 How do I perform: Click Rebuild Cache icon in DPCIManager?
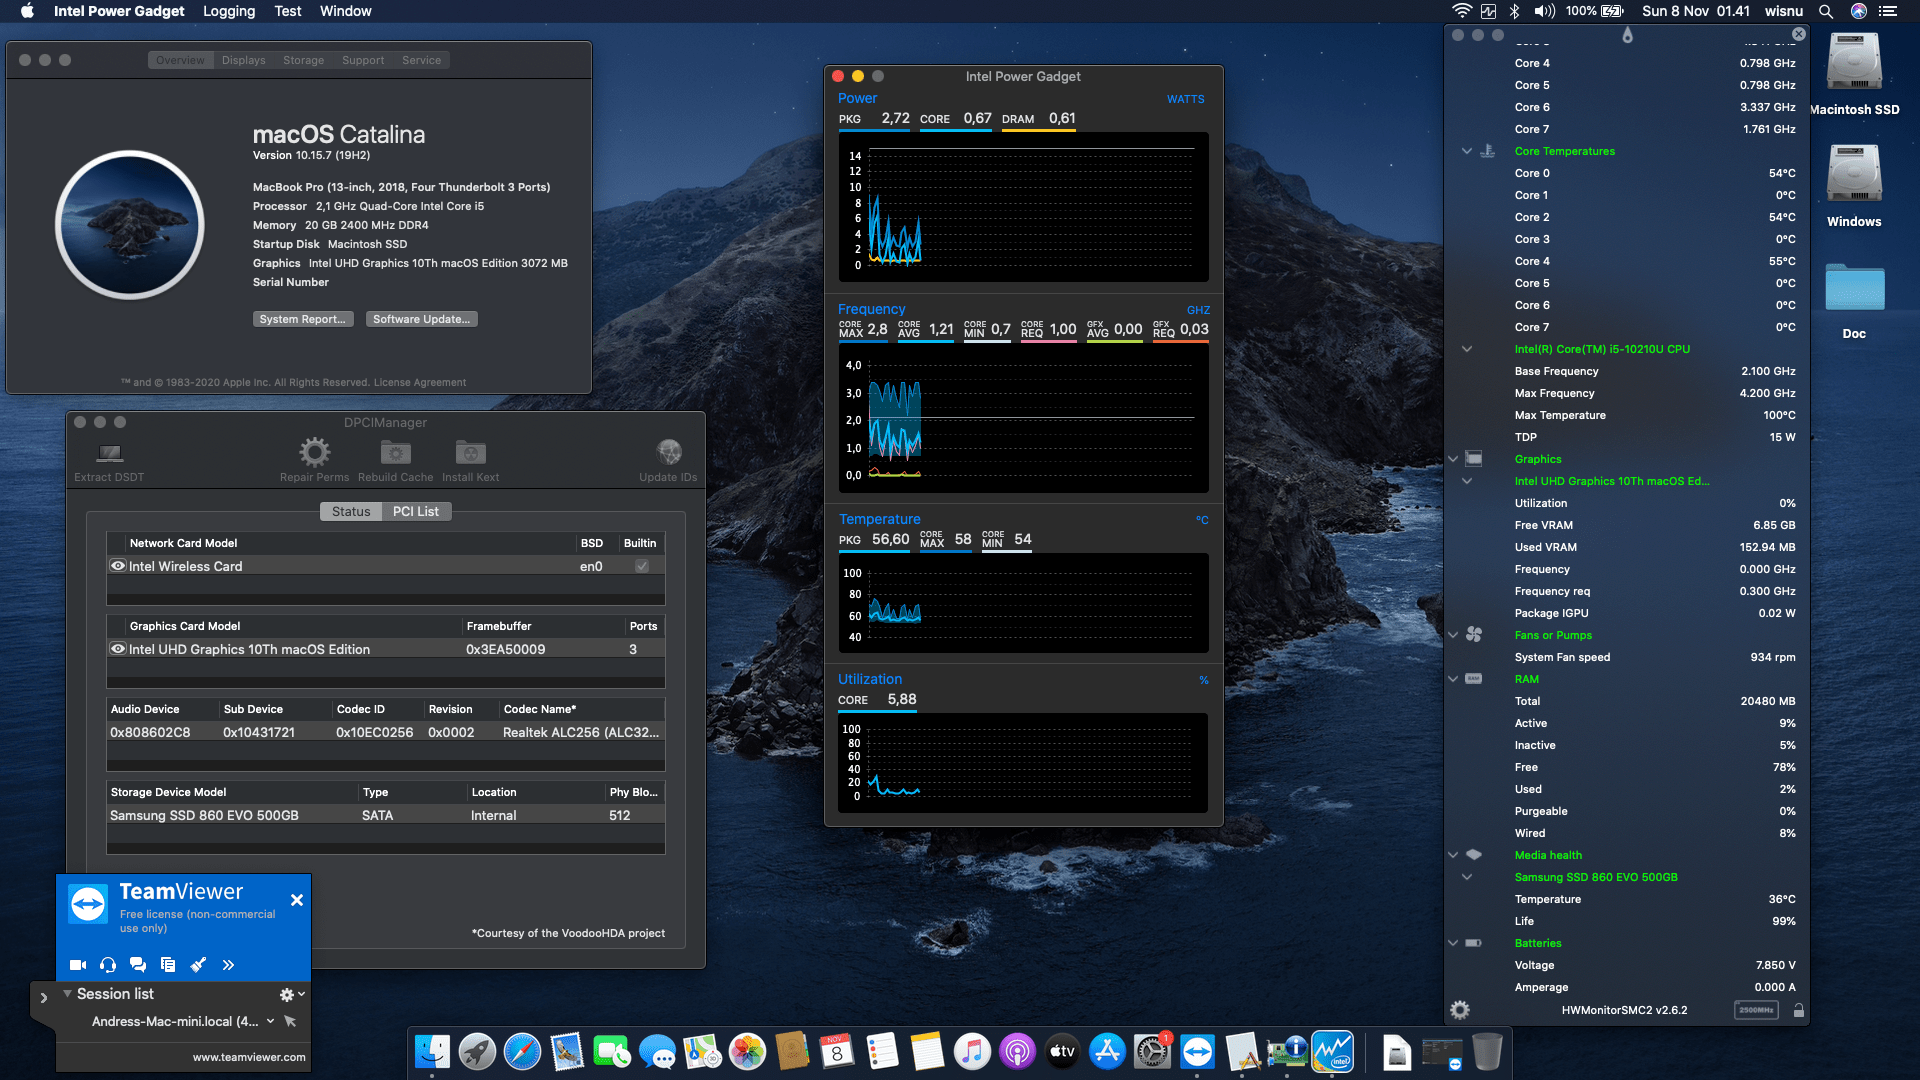(396, 452)
